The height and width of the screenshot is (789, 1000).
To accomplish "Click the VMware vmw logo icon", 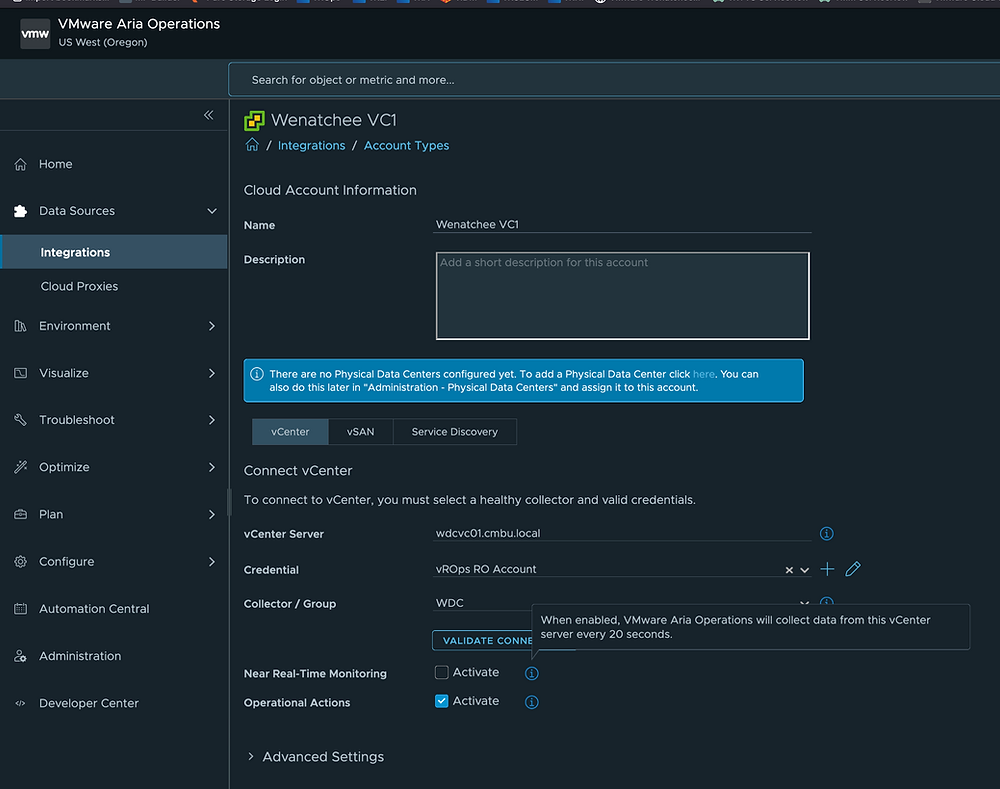I will click(x=35, y=34).
